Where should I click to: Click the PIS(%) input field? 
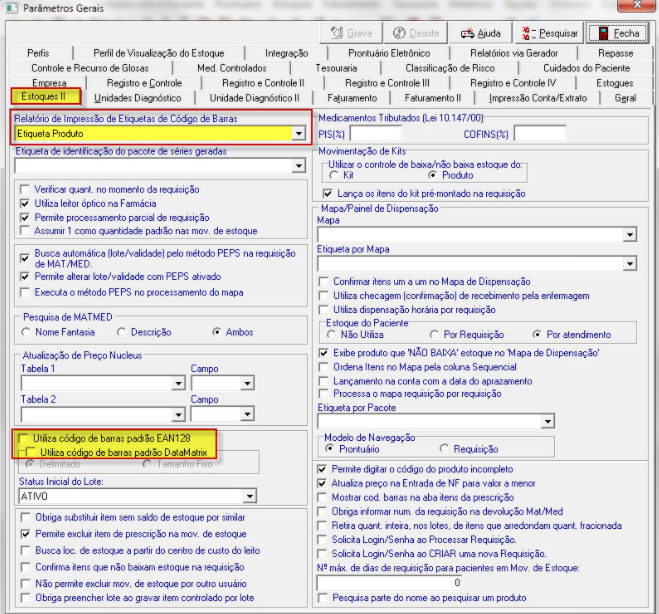pyautogui.click(x=376, y=134)
